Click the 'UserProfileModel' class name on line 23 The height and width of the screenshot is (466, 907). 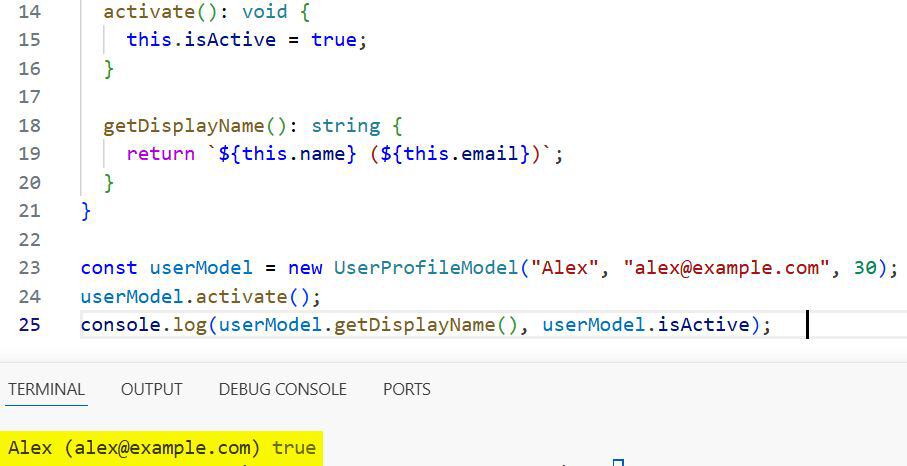[426, 268]
